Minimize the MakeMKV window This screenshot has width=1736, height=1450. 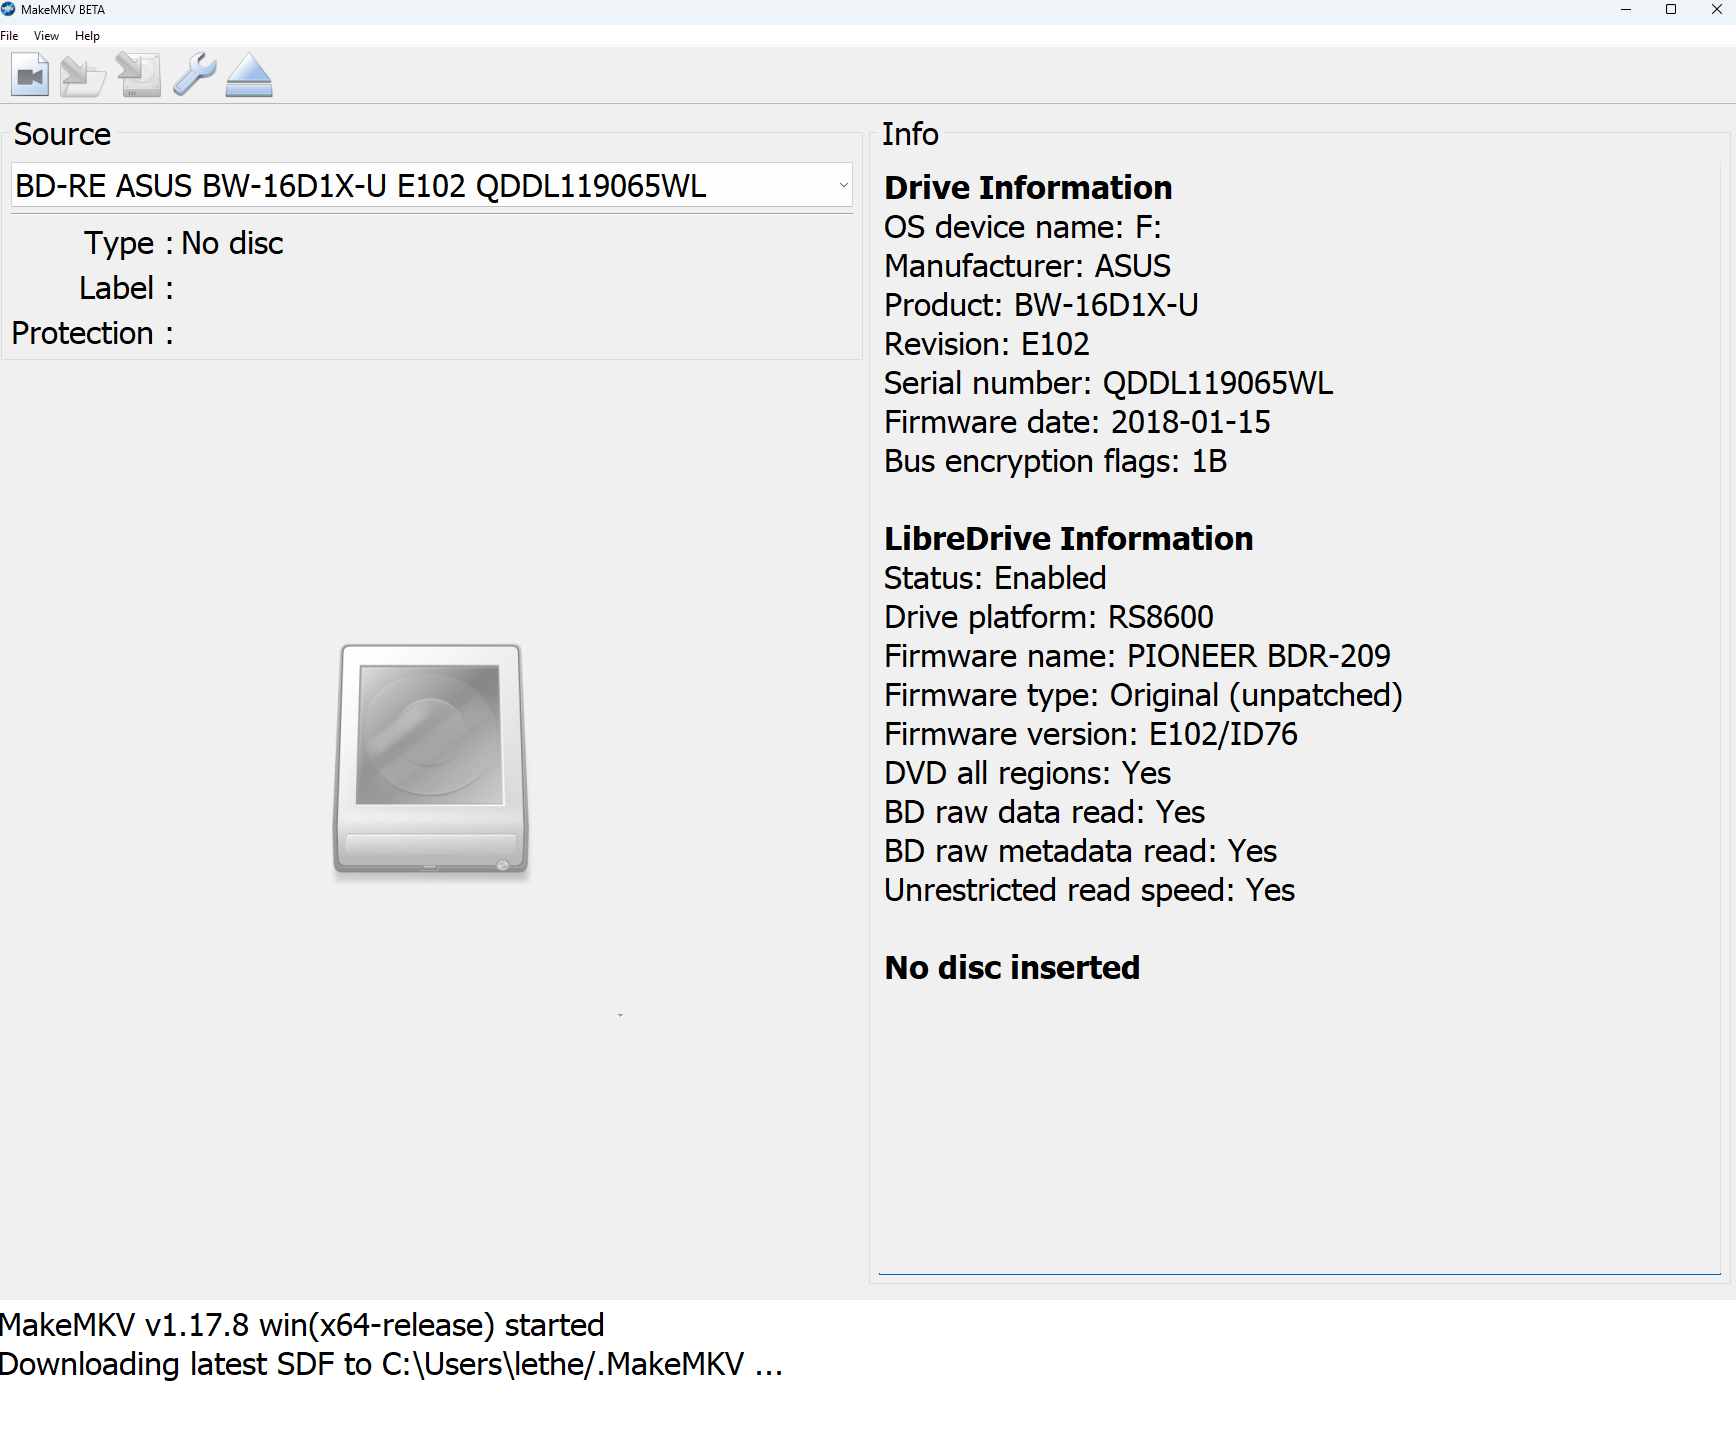[1626, 10]
